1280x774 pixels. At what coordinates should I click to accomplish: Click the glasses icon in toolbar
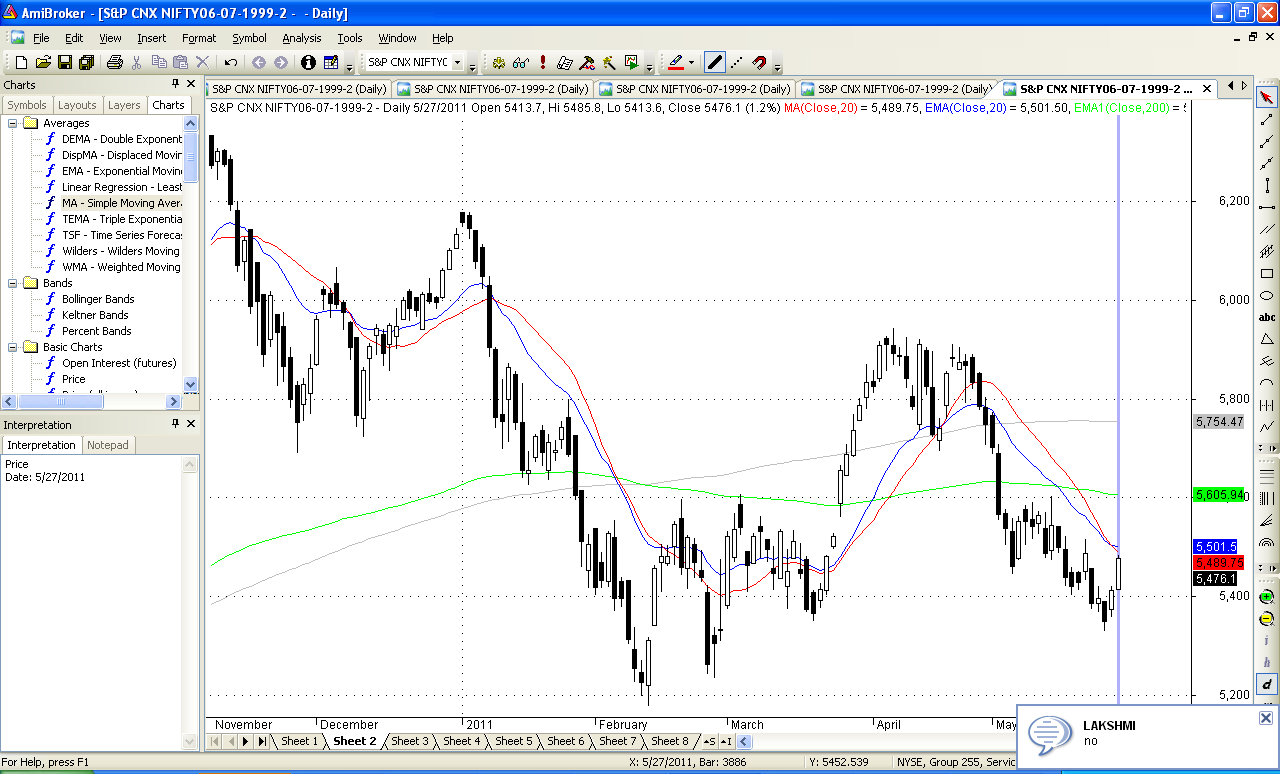click(x=520, y=62)
